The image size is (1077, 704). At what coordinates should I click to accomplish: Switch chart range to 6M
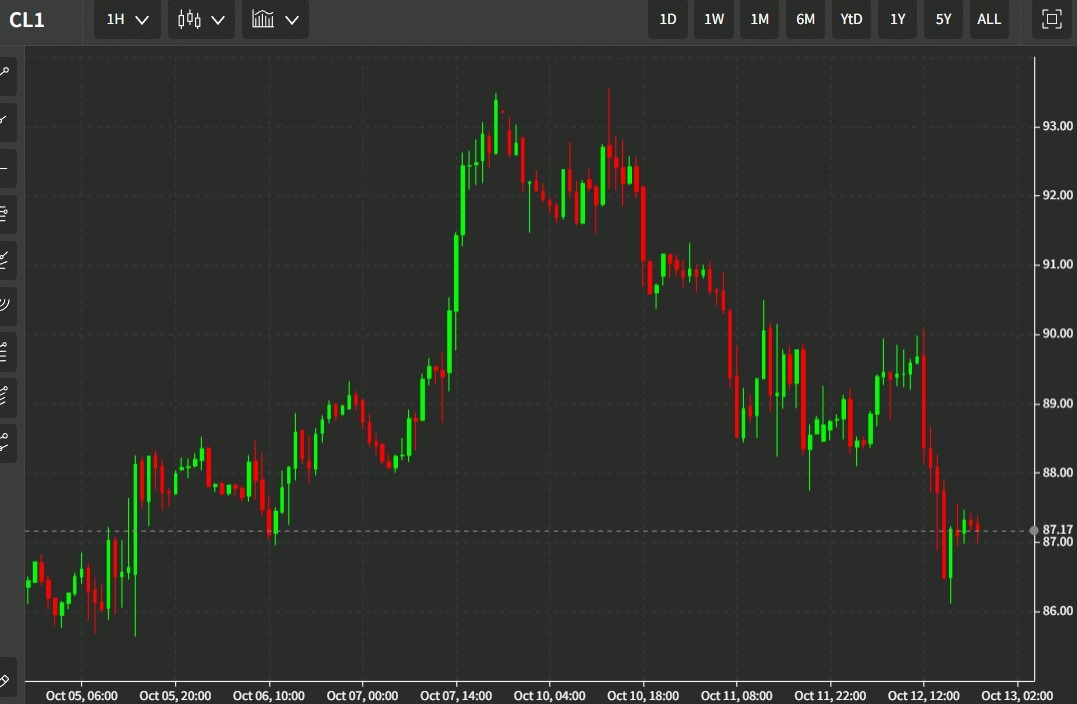(805, 19)
